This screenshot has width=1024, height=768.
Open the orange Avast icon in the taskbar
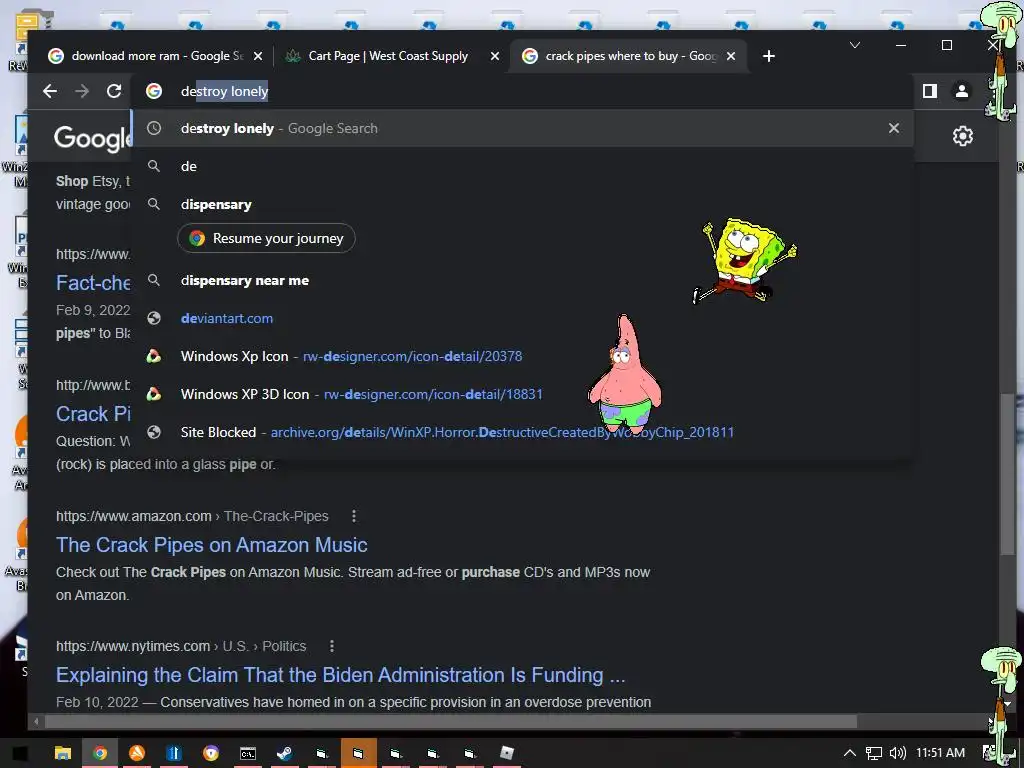pos(136,753)
